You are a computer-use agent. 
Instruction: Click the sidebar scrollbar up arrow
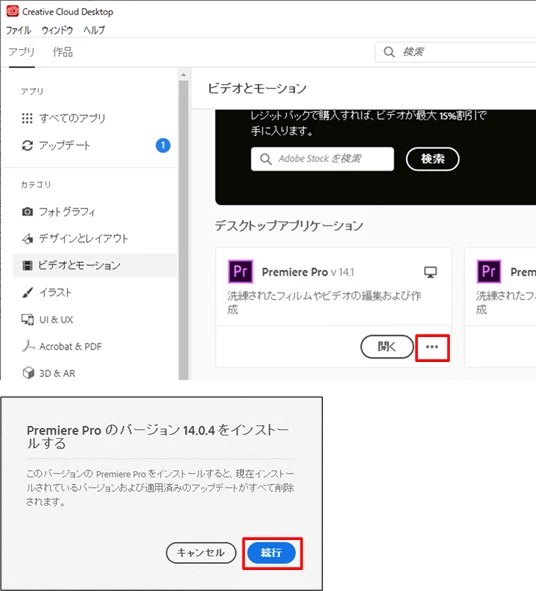(184, 75)
